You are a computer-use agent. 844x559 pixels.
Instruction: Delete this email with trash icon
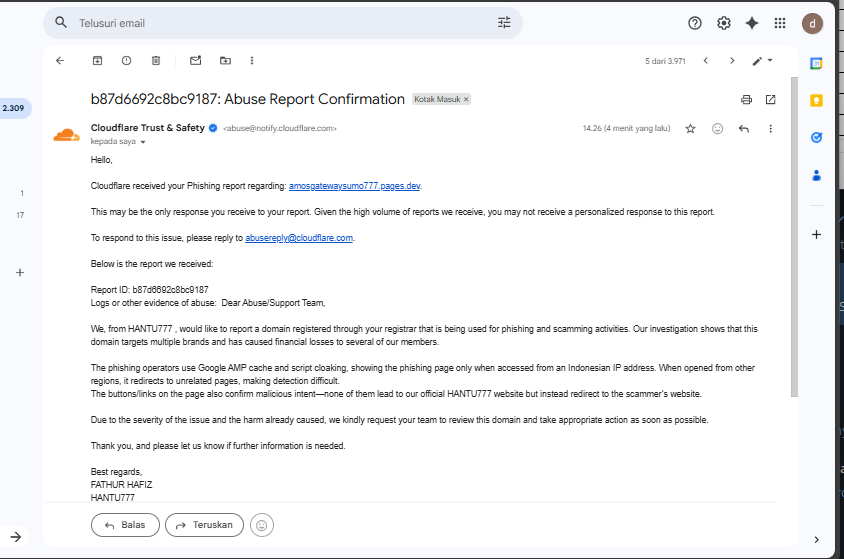[x=156, y=61]
